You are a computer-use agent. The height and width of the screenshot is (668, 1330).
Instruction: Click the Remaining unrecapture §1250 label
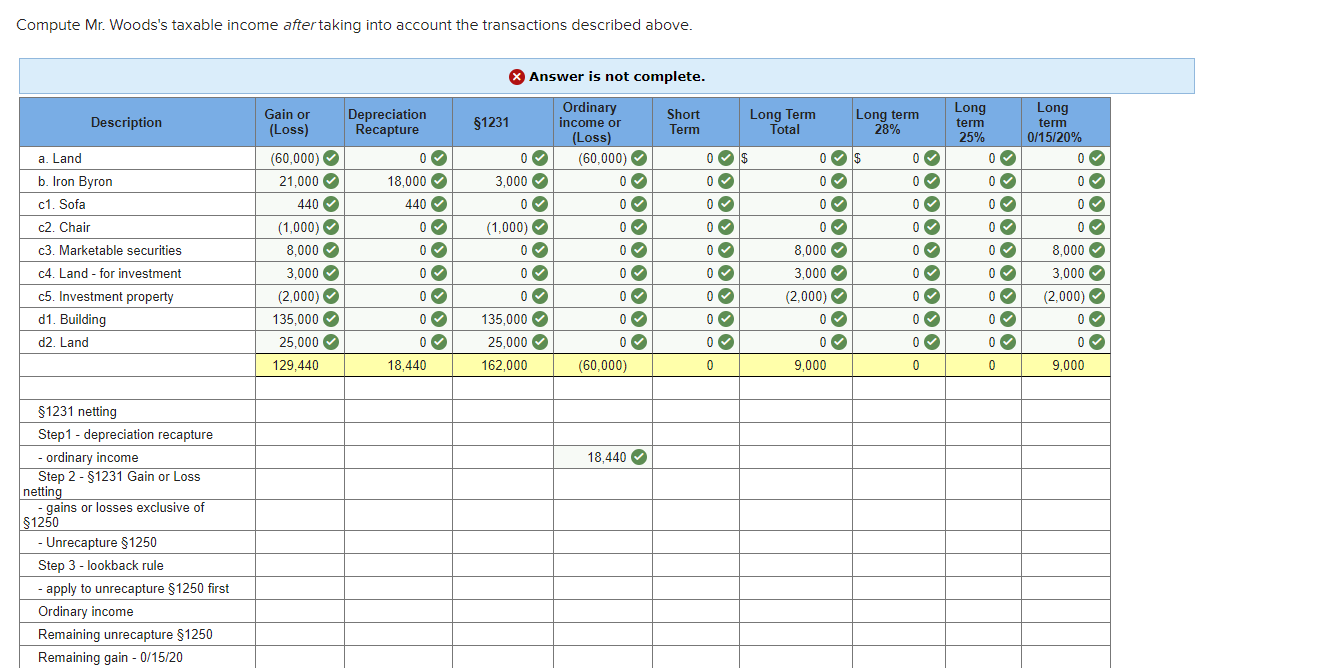click(x=125, y=634)
